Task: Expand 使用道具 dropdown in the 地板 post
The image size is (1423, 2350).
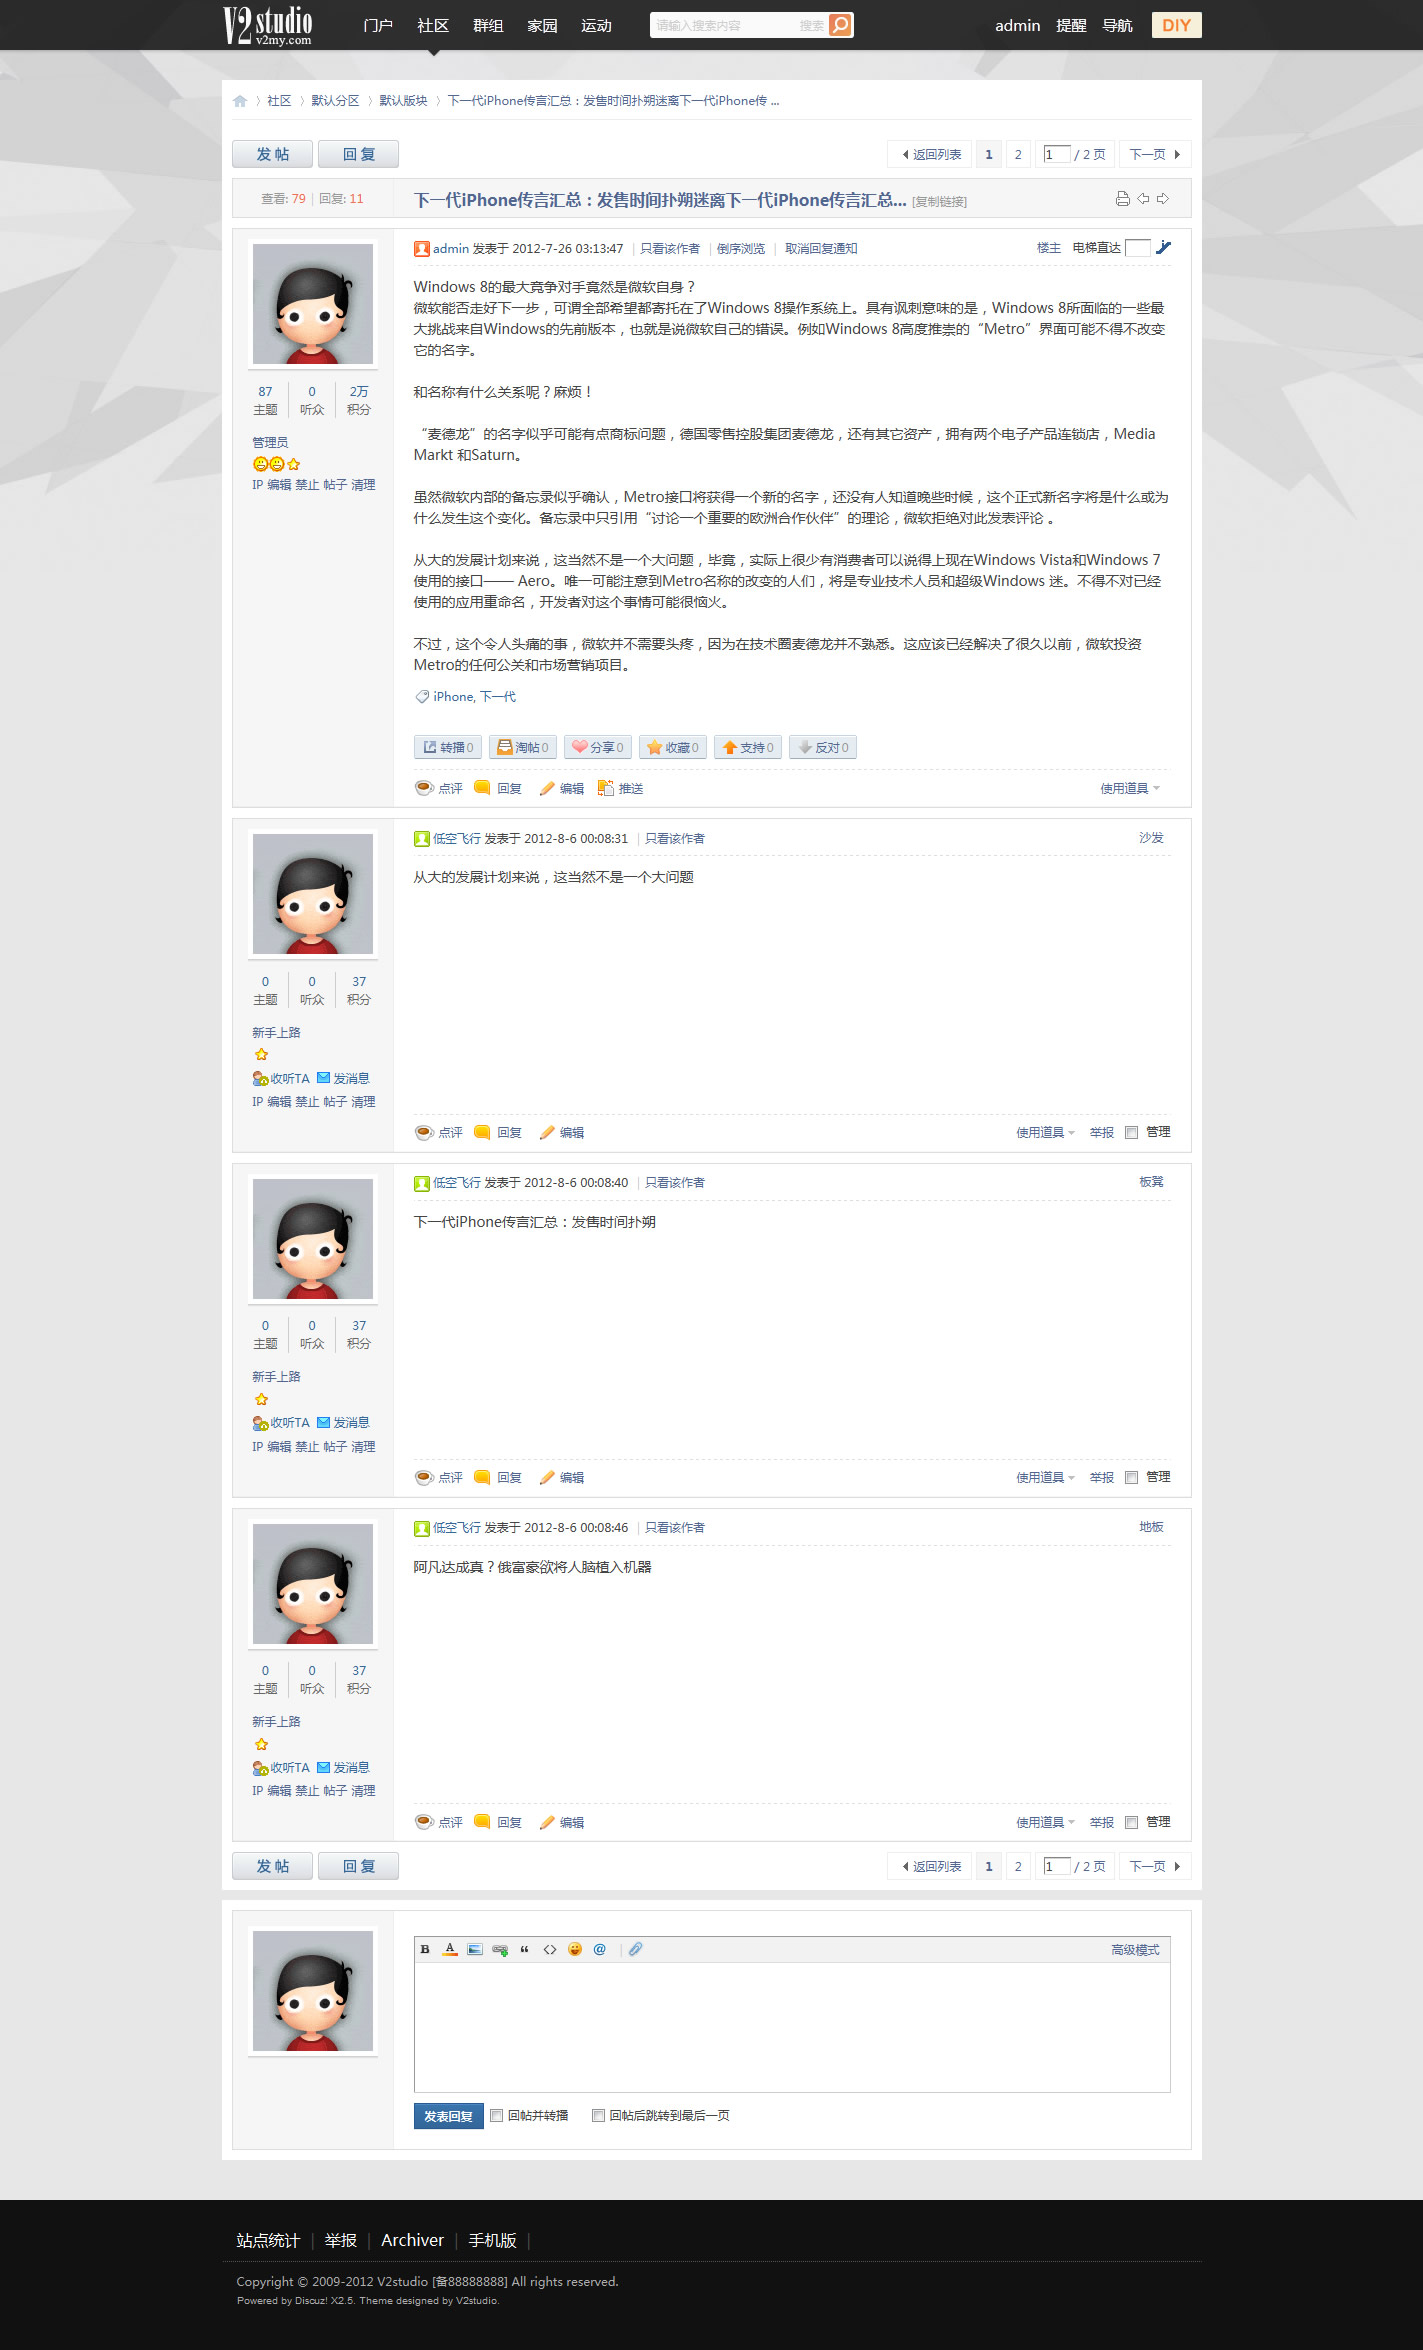Action: tap(1045, 1822)
